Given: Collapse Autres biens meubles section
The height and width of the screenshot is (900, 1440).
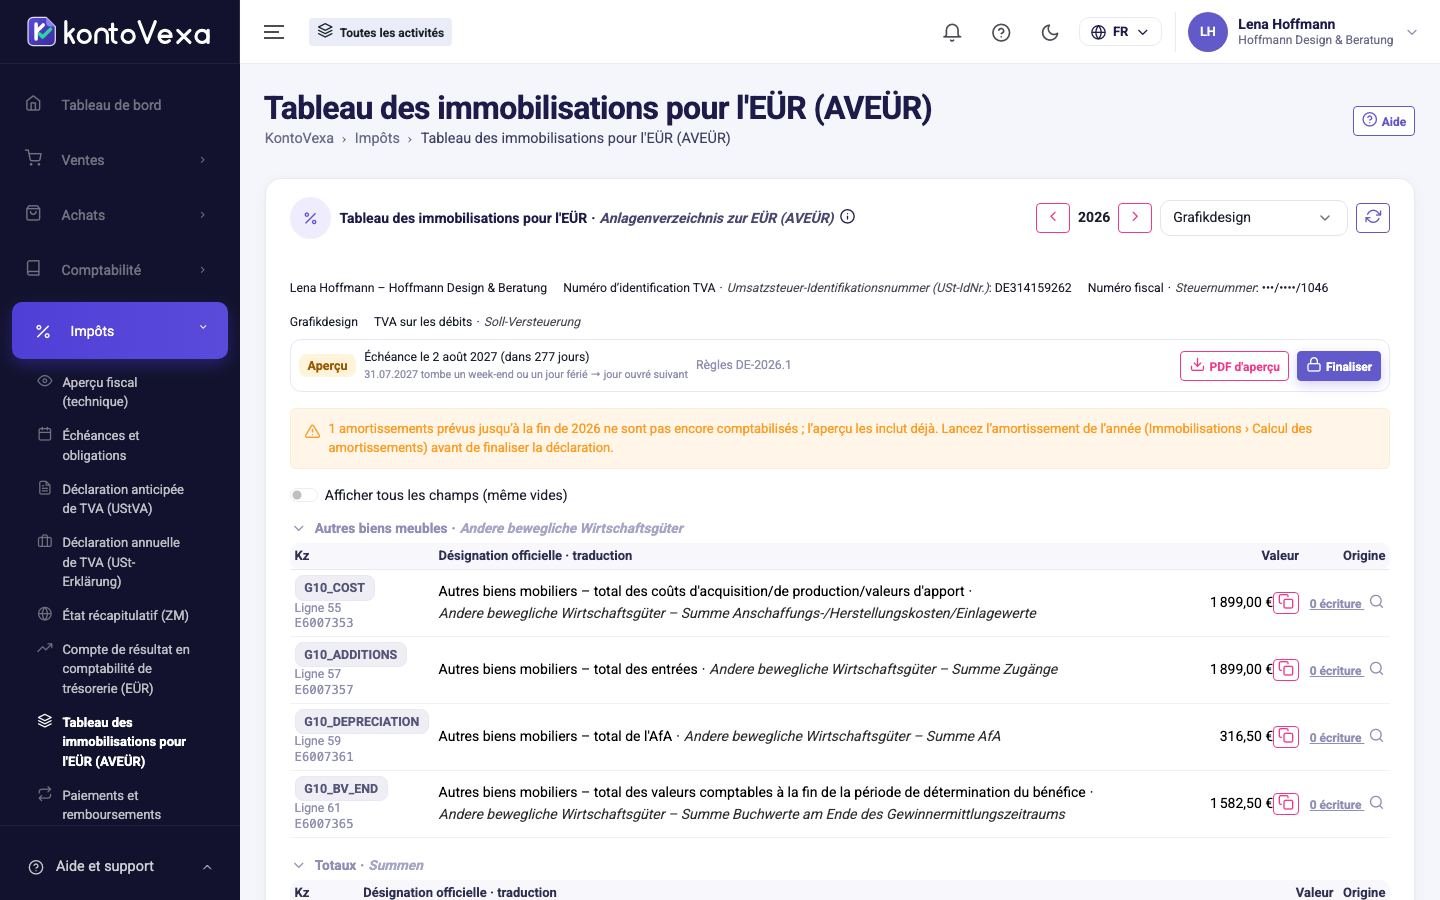Looking at the screenshot, I should pos(298,528).
